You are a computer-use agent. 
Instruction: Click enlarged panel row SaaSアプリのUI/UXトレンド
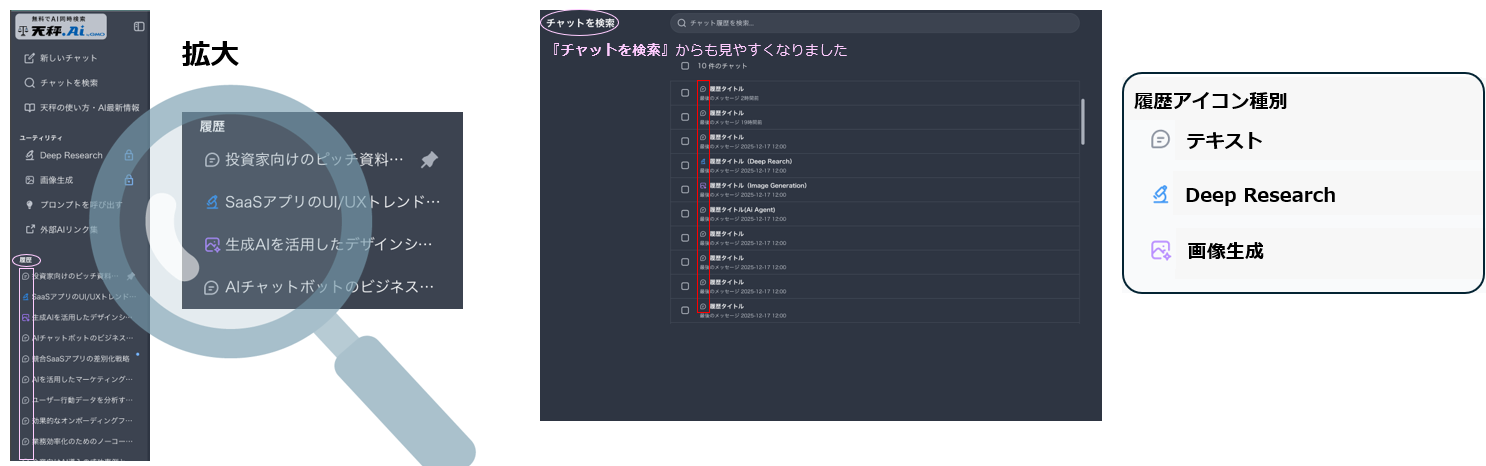322,203
